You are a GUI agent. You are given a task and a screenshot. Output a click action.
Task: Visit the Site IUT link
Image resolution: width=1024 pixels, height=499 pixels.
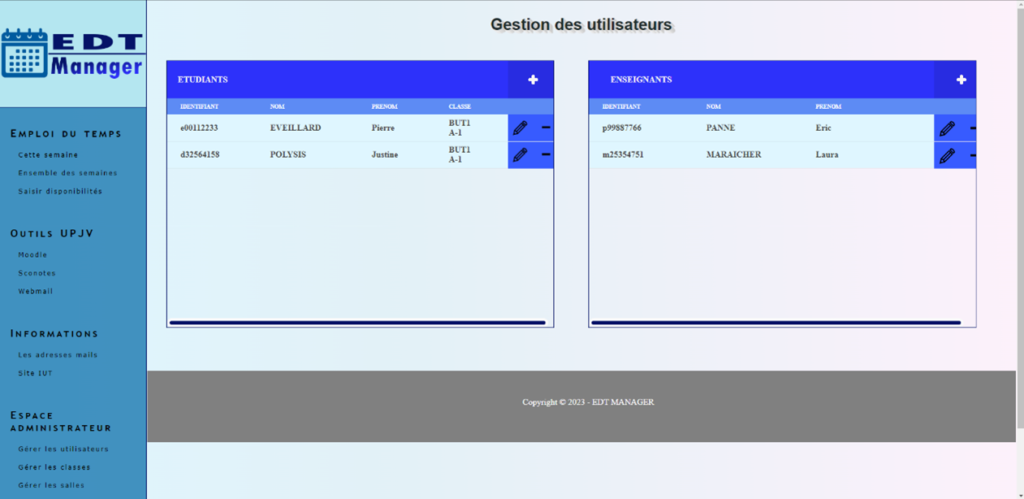point(35,373)
